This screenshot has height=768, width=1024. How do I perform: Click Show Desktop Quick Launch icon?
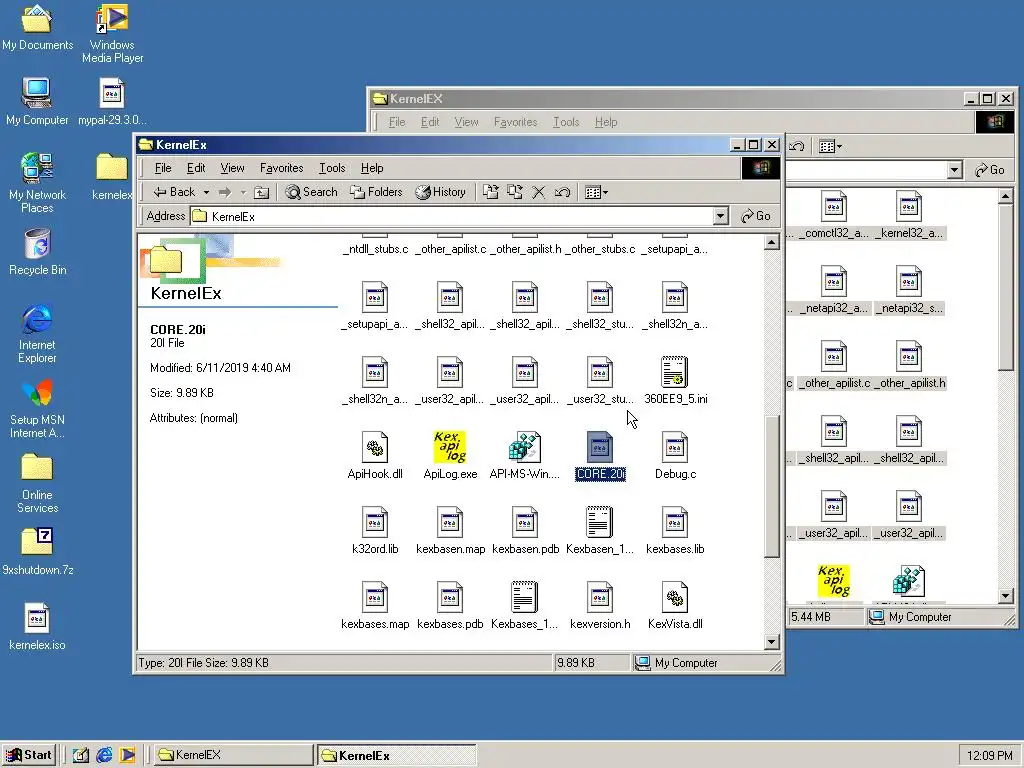click(80, 755)
